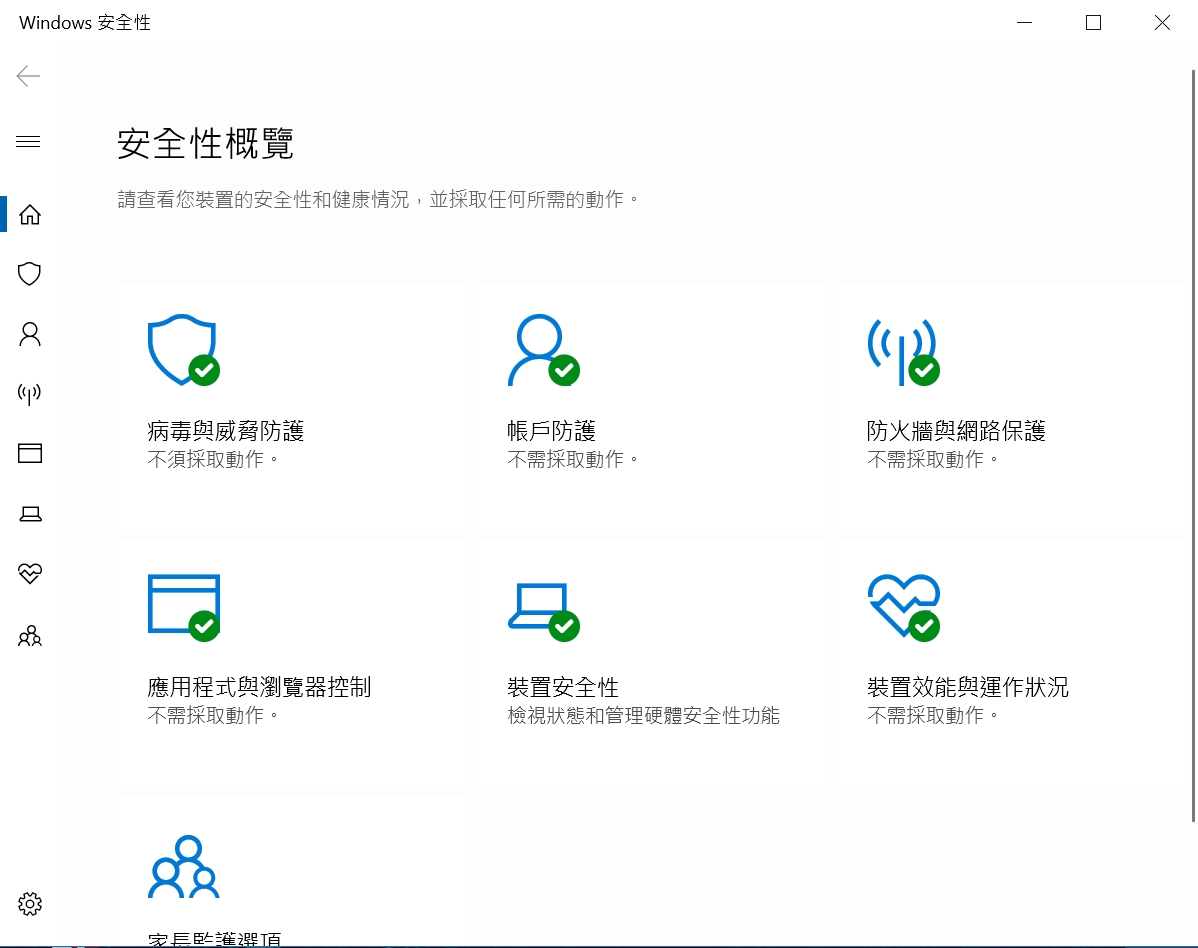Screen dimensions: 1198x948
Task: Open 應用程式與瀏覽器控制 card title
Action: (259, 687)
